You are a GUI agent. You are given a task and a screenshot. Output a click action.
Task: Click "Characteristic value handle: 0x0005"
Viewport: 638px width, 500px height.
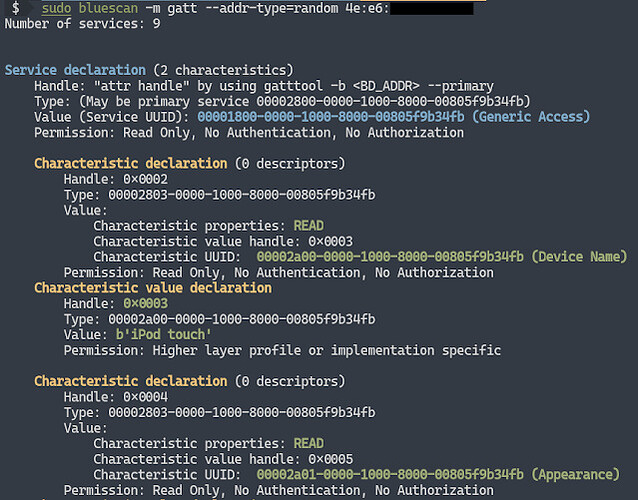click(223, 459)
